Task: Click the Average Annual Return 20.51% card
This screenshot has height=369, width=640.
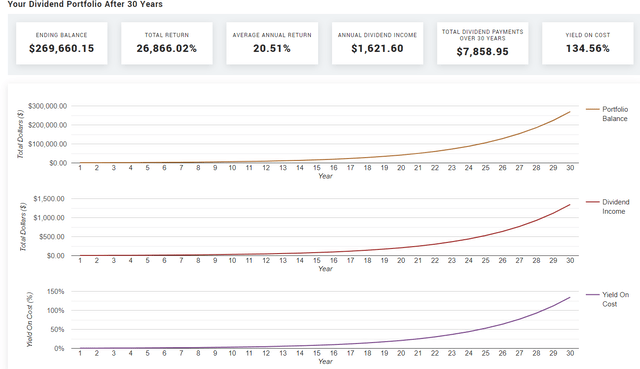Action: click(272, 43)
